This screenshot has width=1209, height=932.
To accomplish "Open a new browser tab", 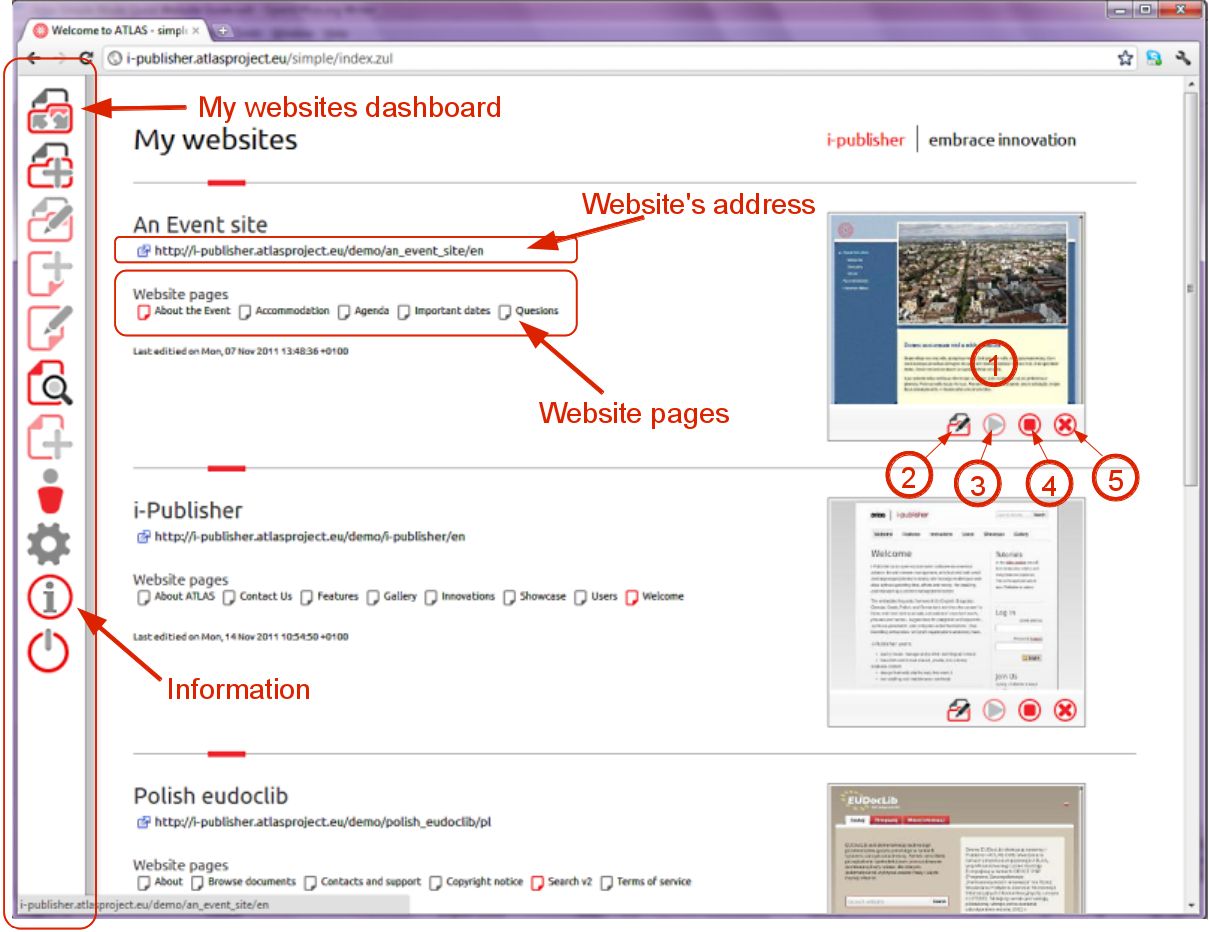I will click(x=223, y=30).
